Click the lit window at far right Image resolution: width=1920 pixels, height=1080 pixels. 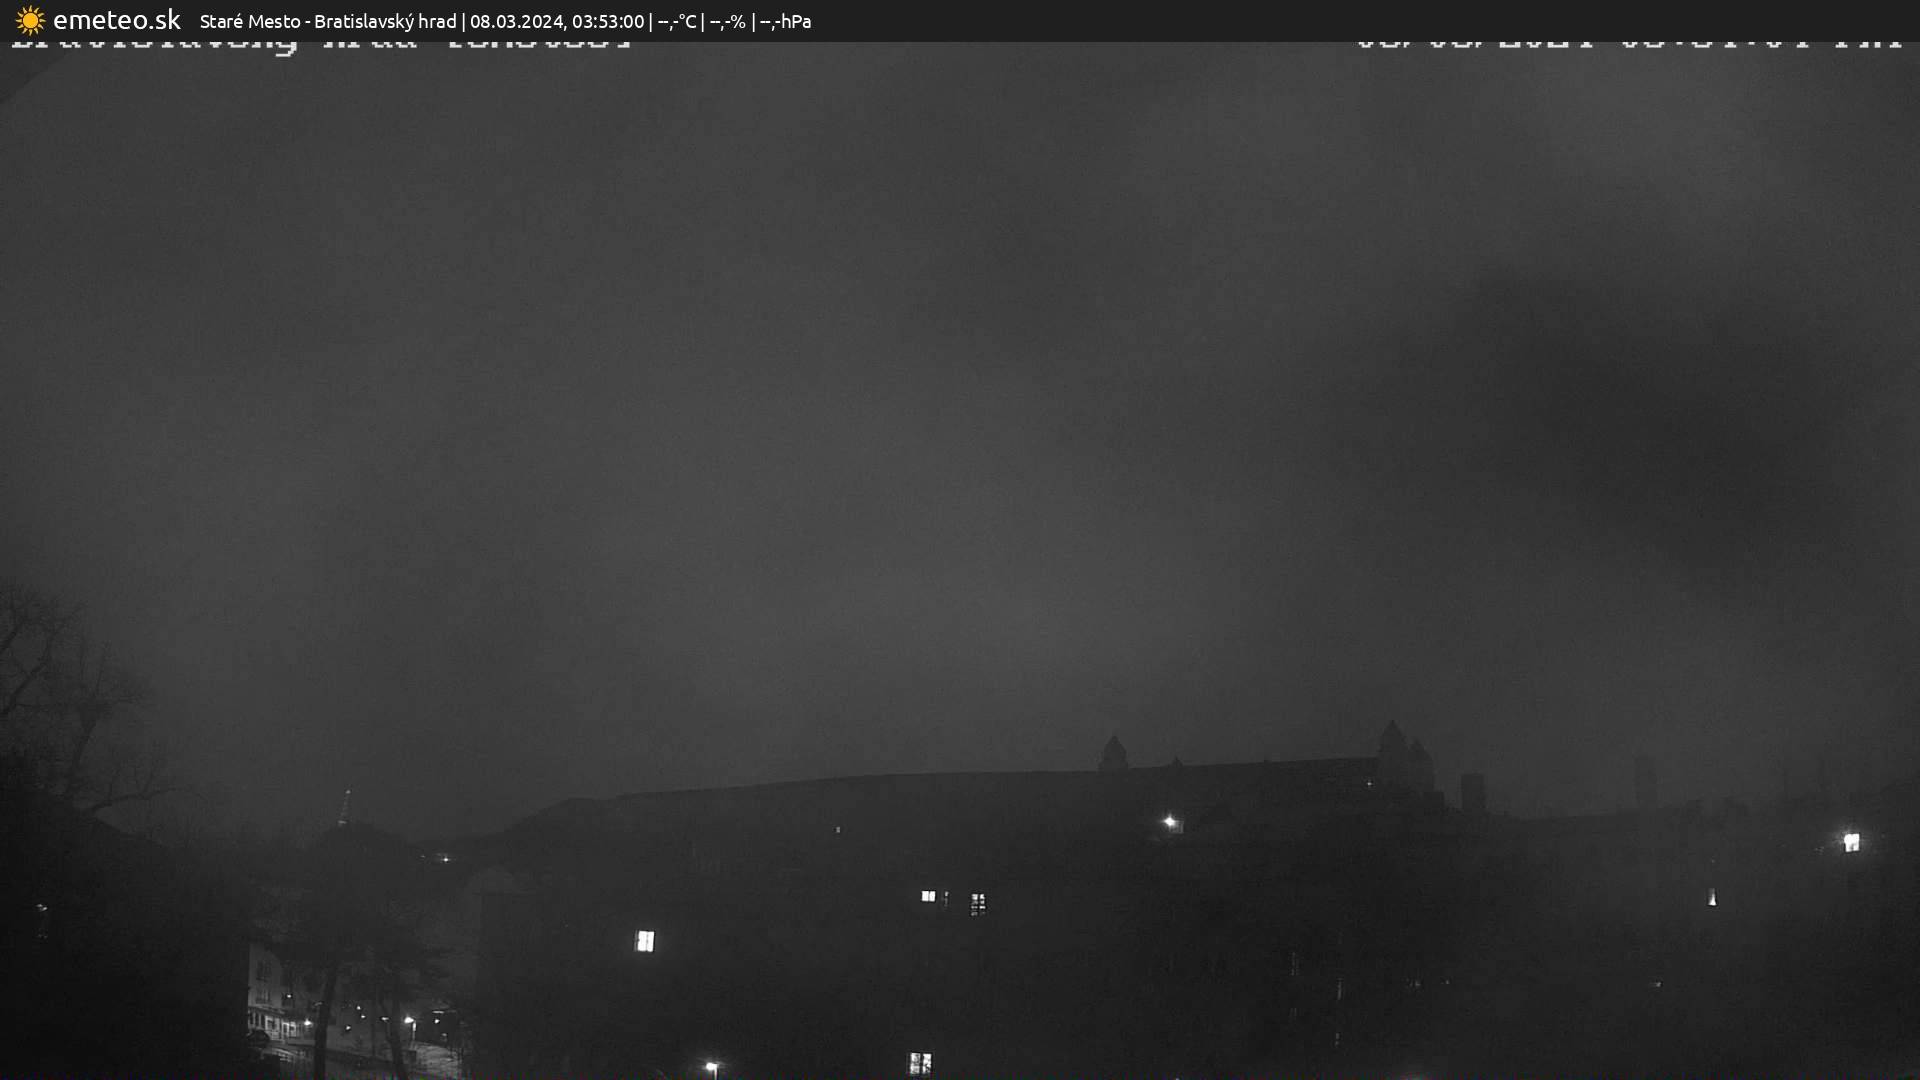coord(1851,842)
